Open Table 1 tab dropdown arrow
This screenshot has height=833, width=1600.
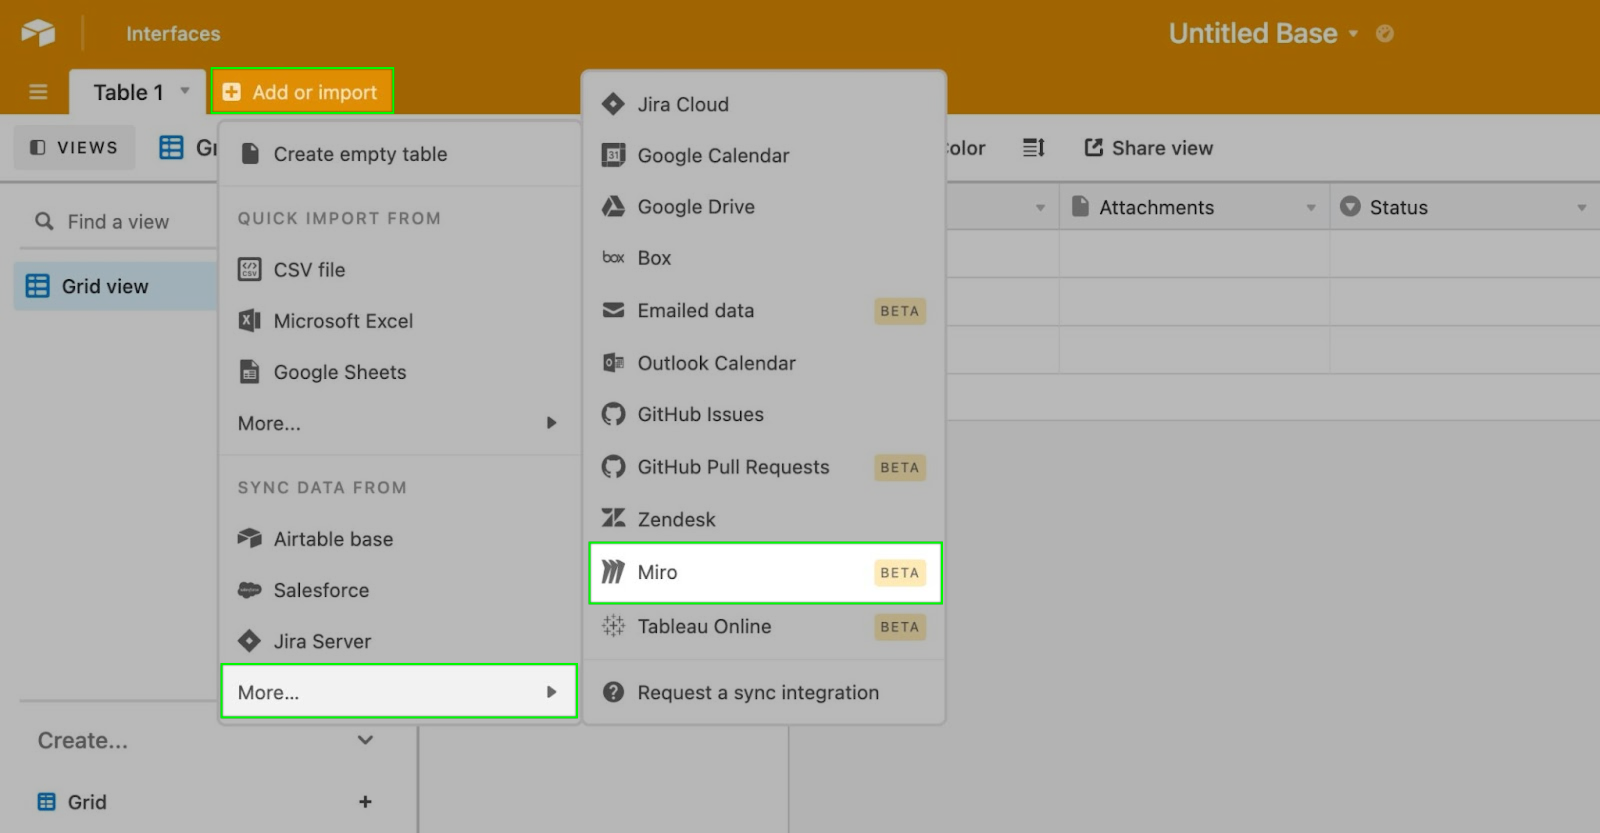tap(185, 91)
